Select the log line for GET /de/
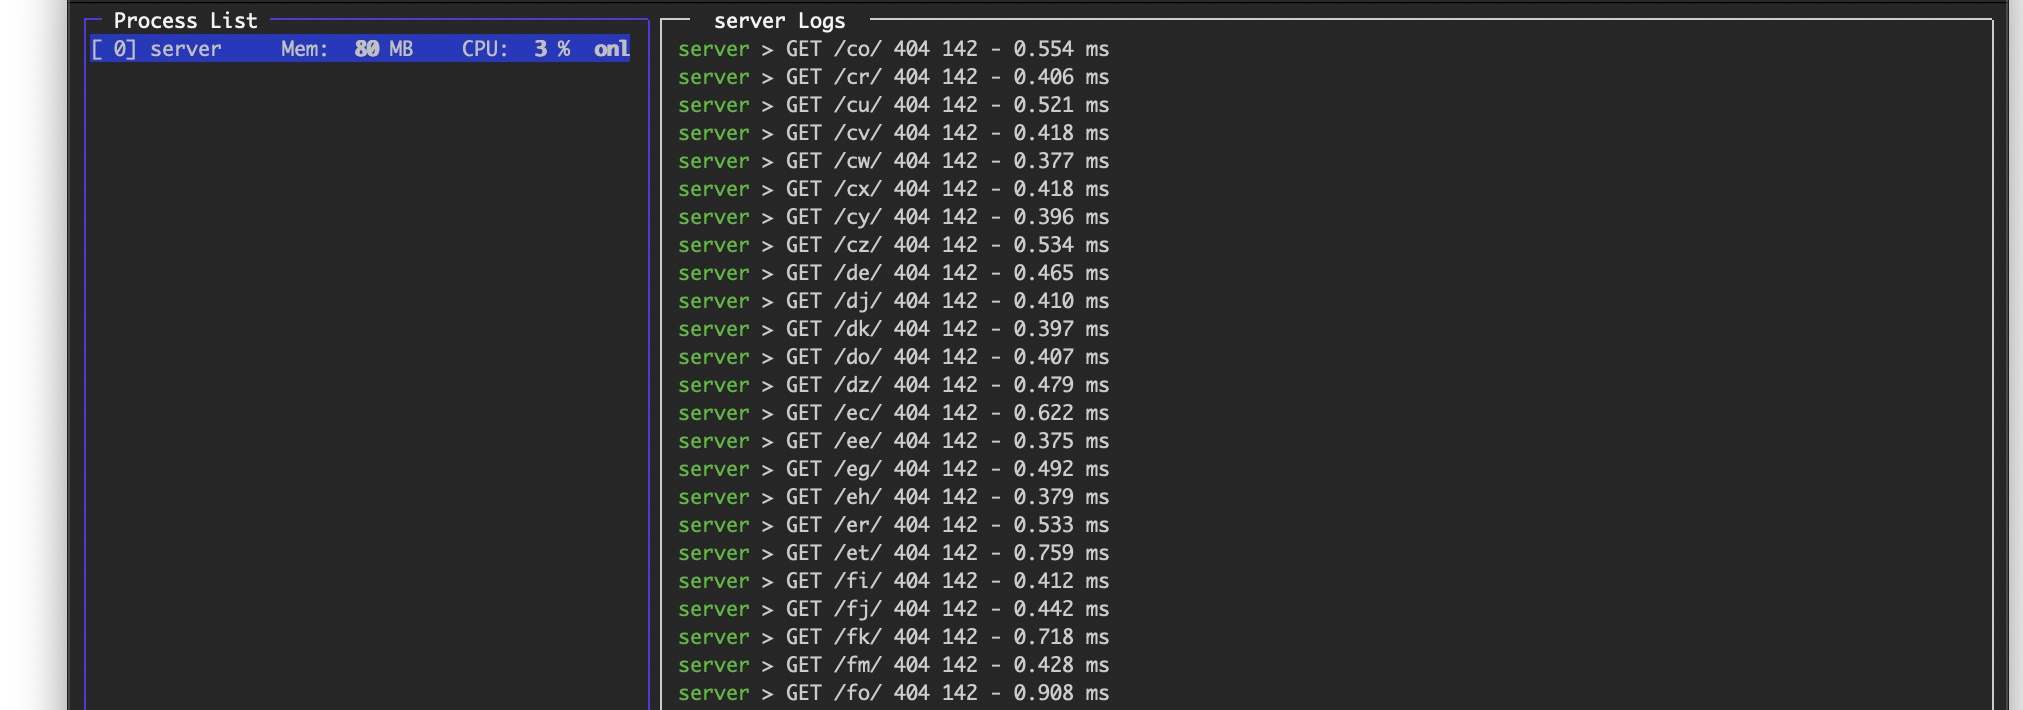The height and width of the screenshot is (710, 2023). [893, 273]
